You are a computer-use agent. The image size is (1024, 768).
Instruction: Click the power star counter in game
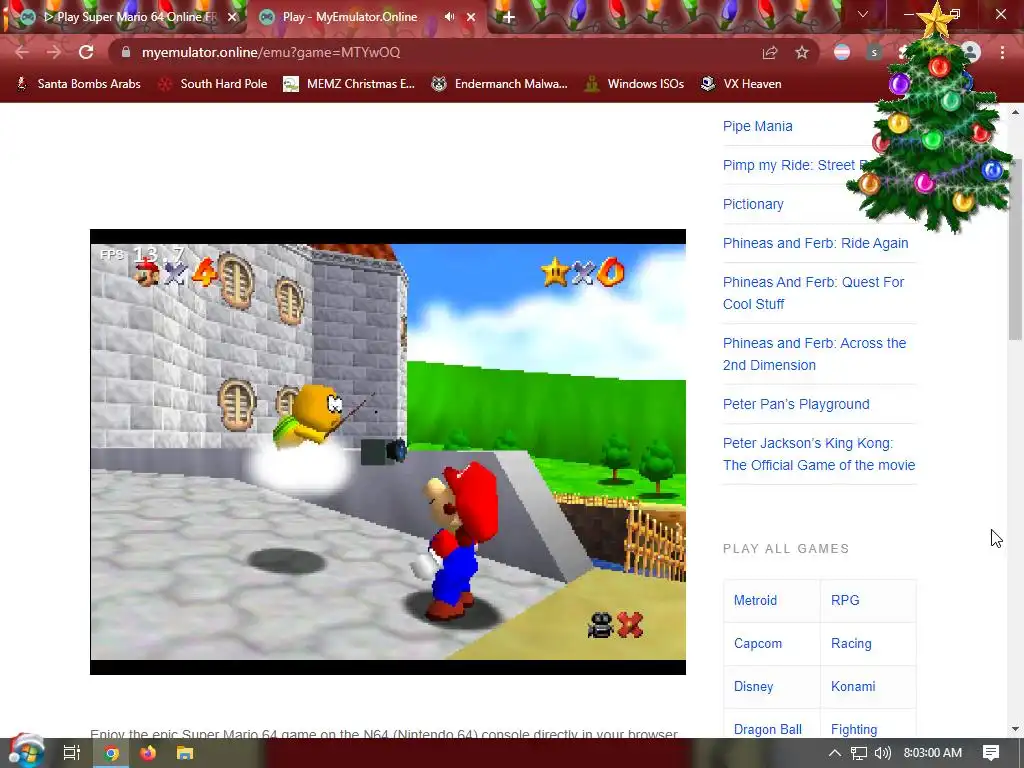point(583,272)
